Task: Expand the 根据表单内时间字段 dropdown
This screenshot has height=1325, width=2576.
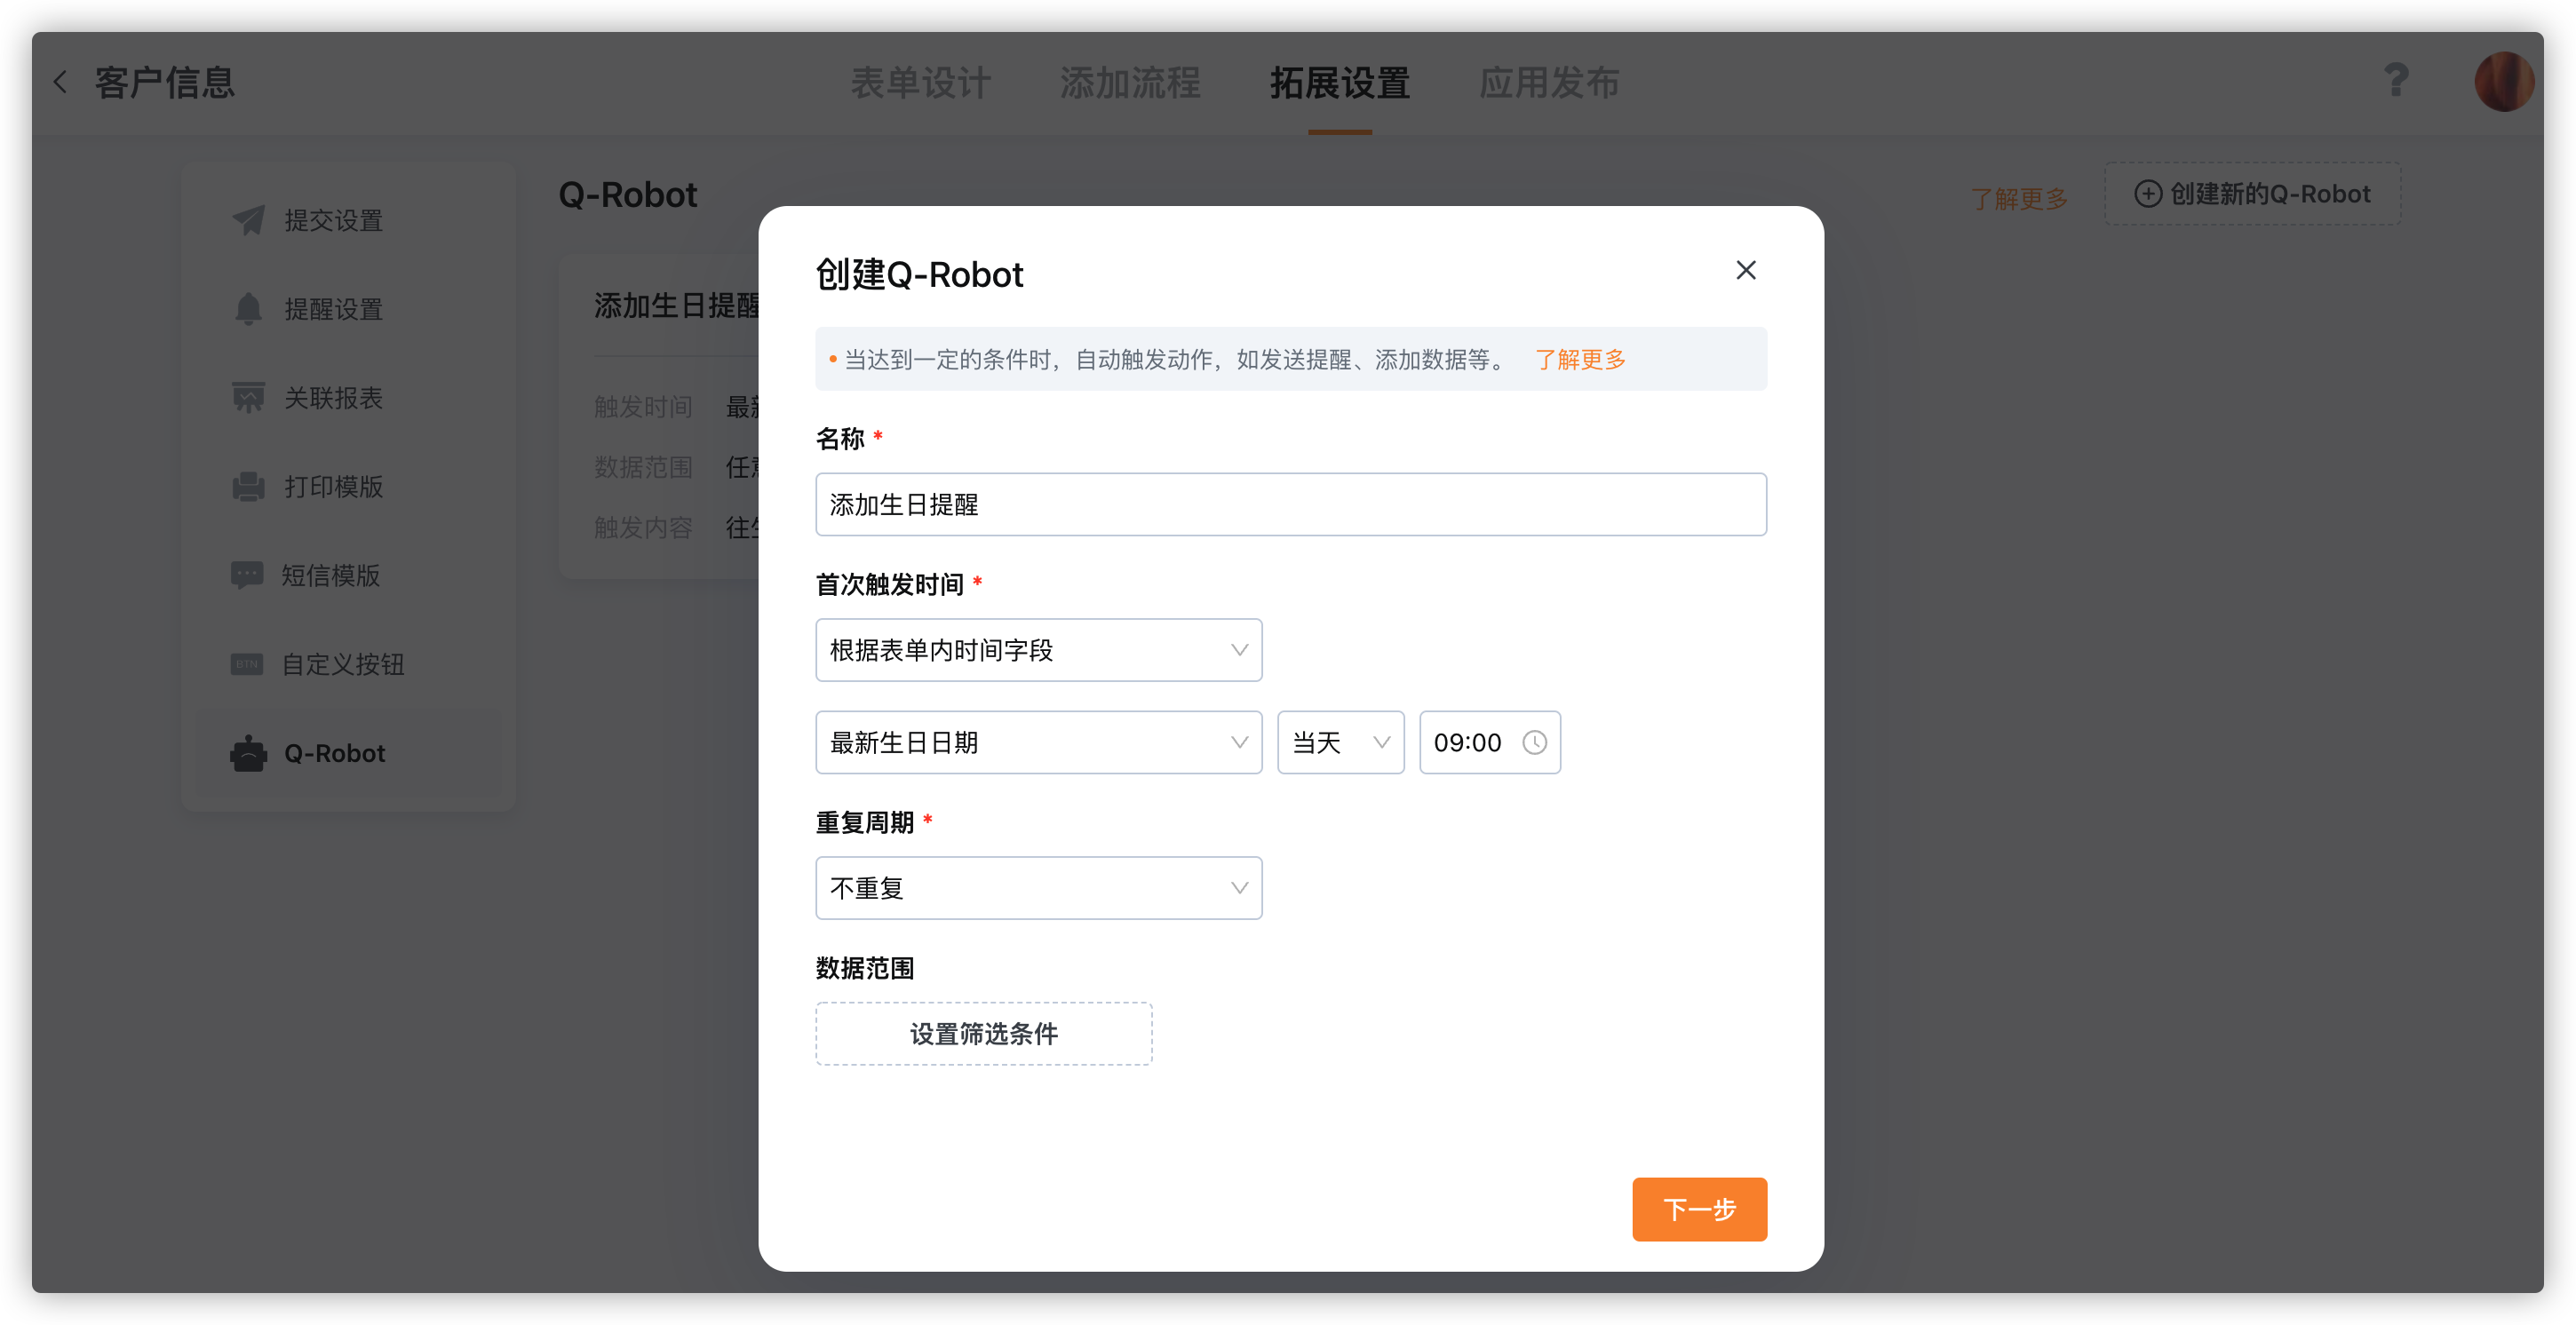Action: point(1038,650)
